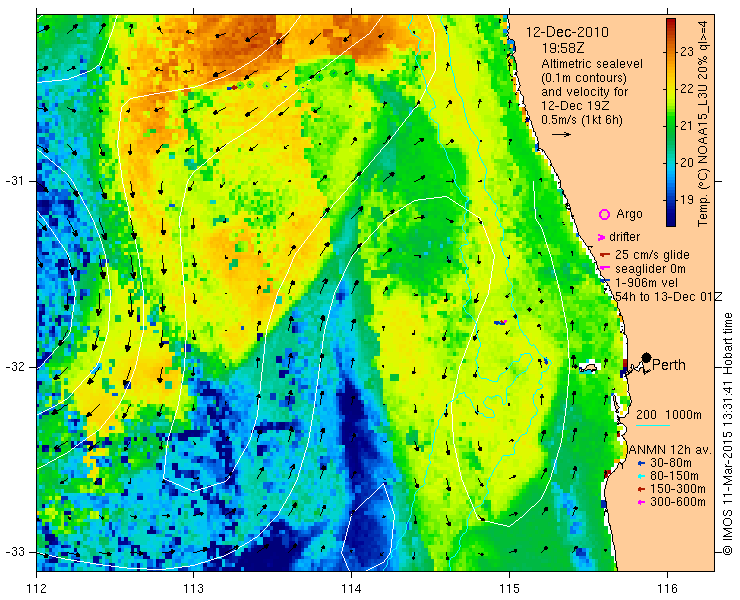Viewport: 740px width, 600px height.
Task: Click the colorbar tick label 22
Action: [687, 89]
